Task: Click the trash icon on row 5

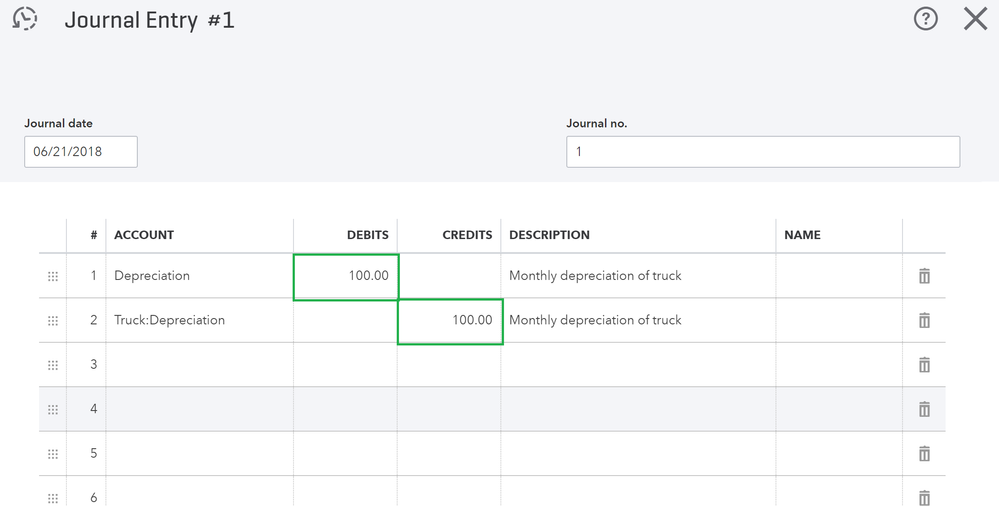Action: coord(924,454)
